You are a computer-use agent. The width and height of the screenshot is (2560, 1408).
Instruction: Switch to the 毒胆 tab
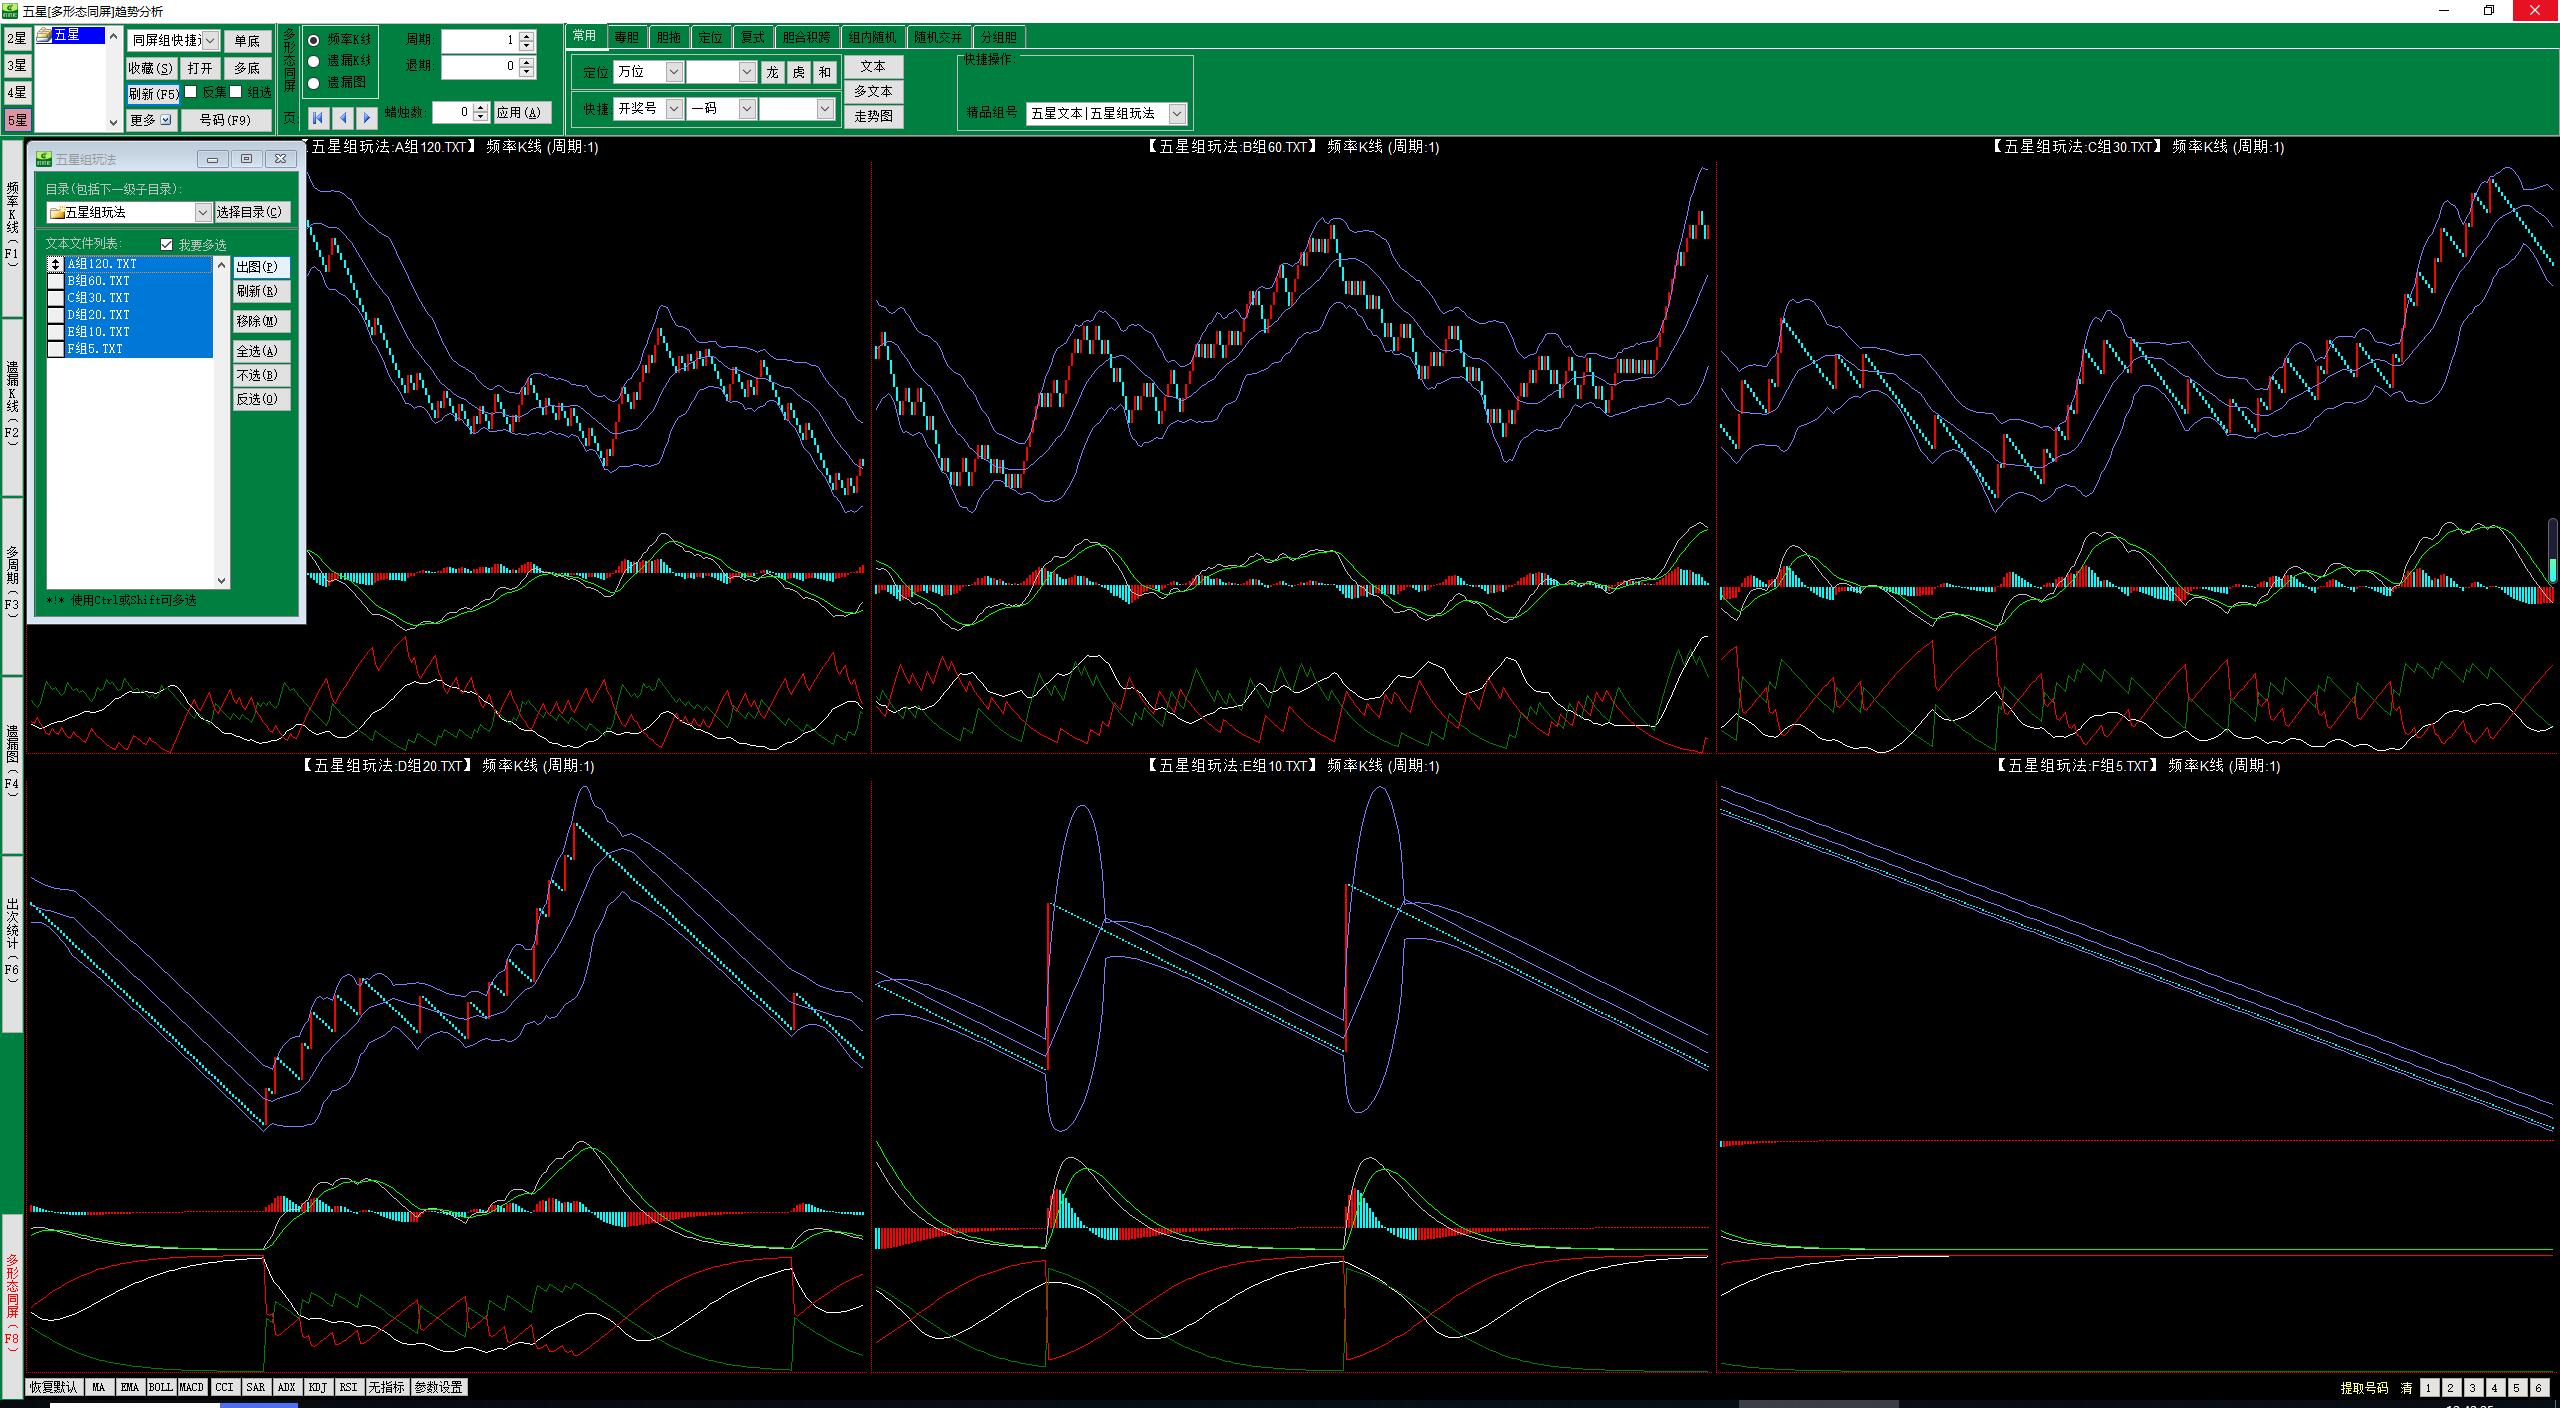627,37
